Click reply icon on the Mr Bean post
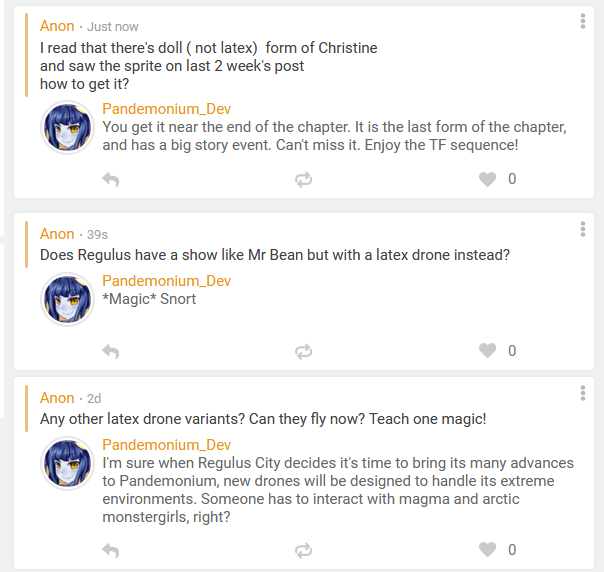Image resolution: width=604 pixels, height=572 pixels. coord(111,351)
